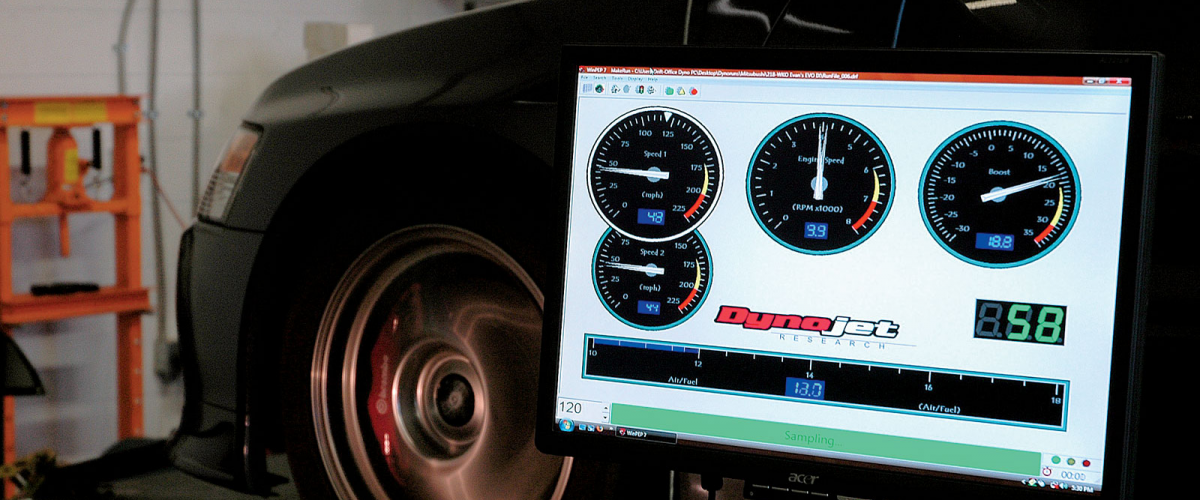The width and height of the screenshot is (1200, 500).
Task: Open the Tools menu
Action: (616, 78)
